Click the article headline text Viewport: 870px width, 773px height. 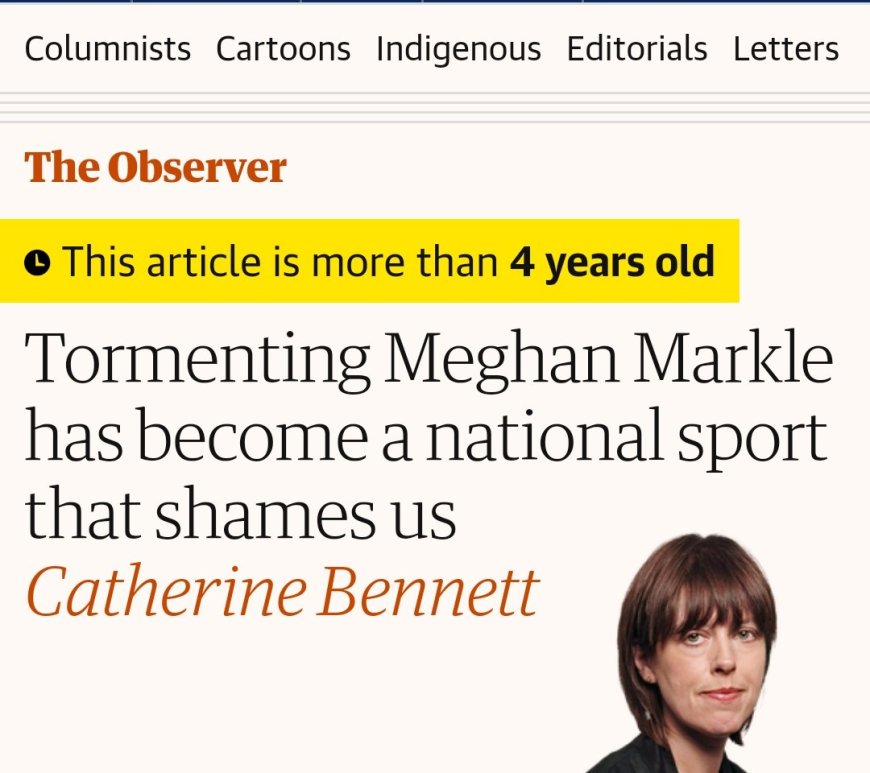click(426, 436)
